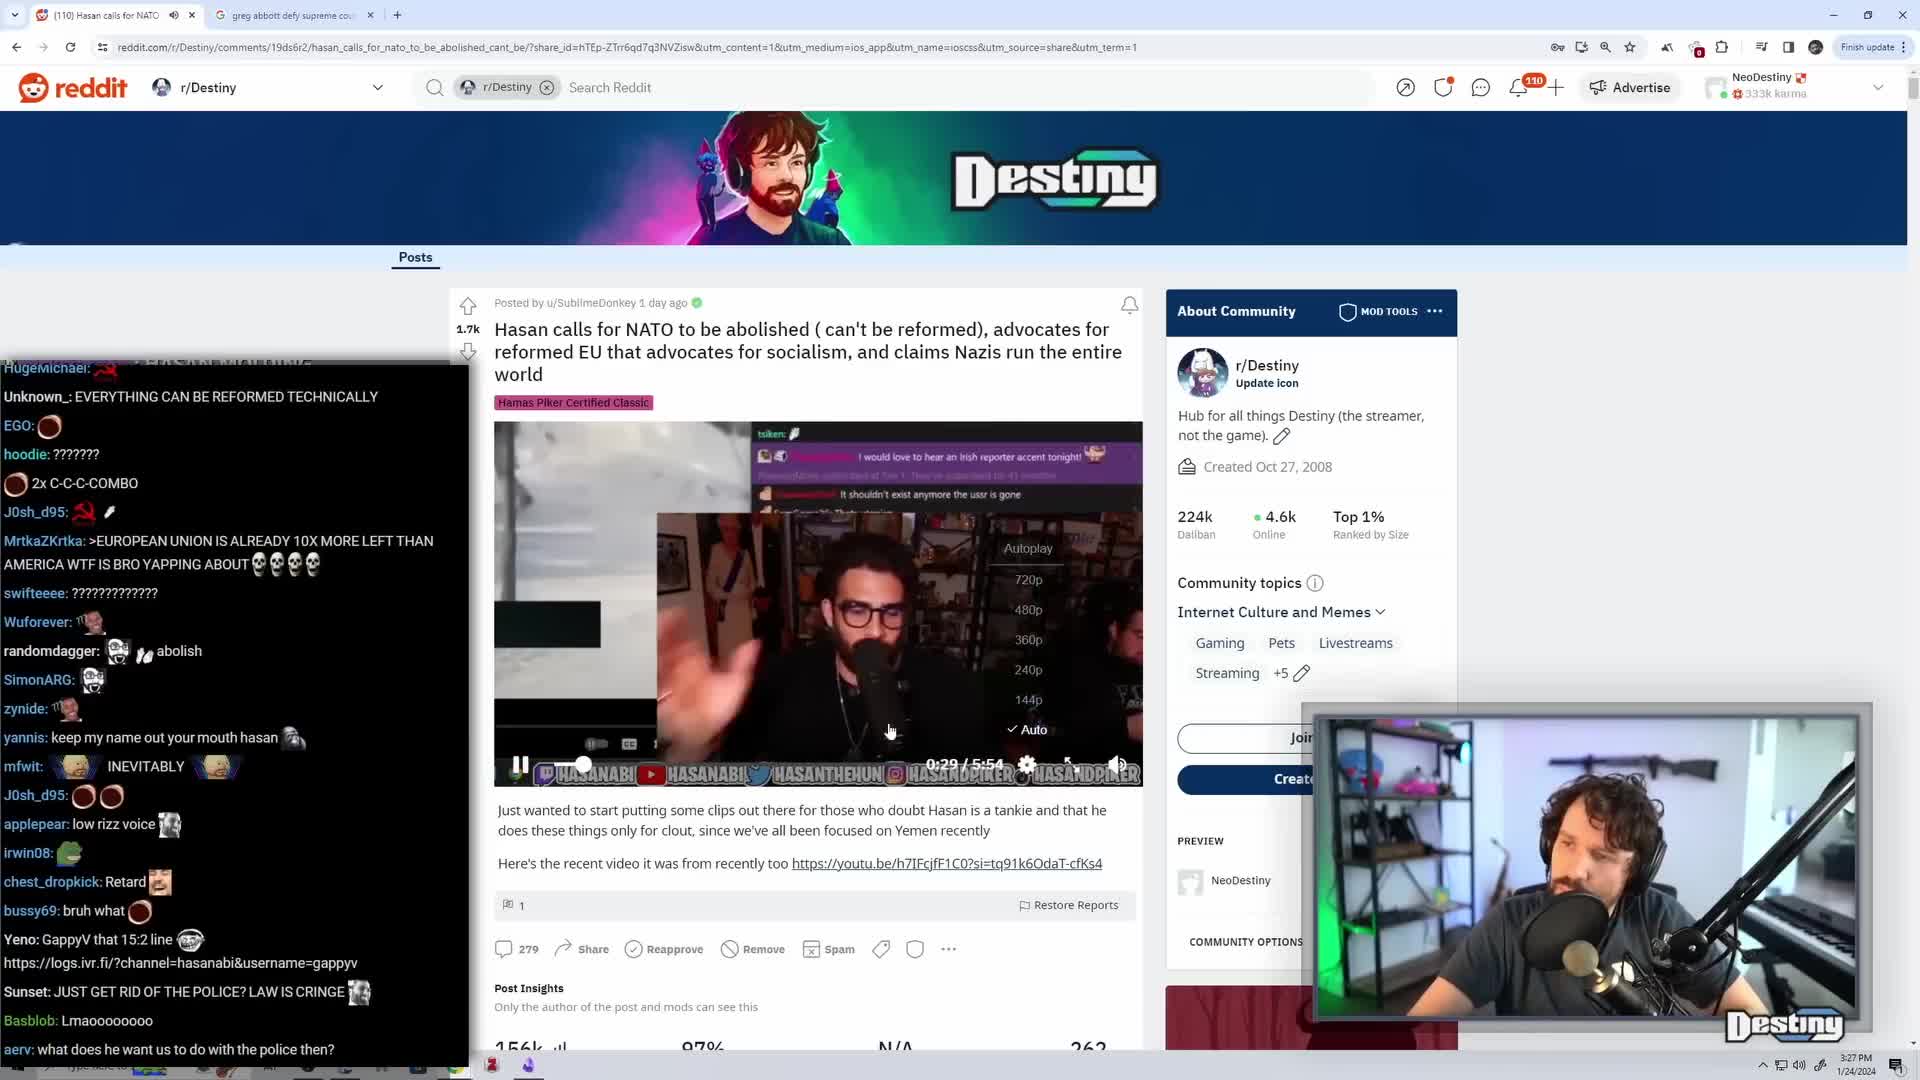Open browser extensions puzzle icon

tap(1721, 47)
